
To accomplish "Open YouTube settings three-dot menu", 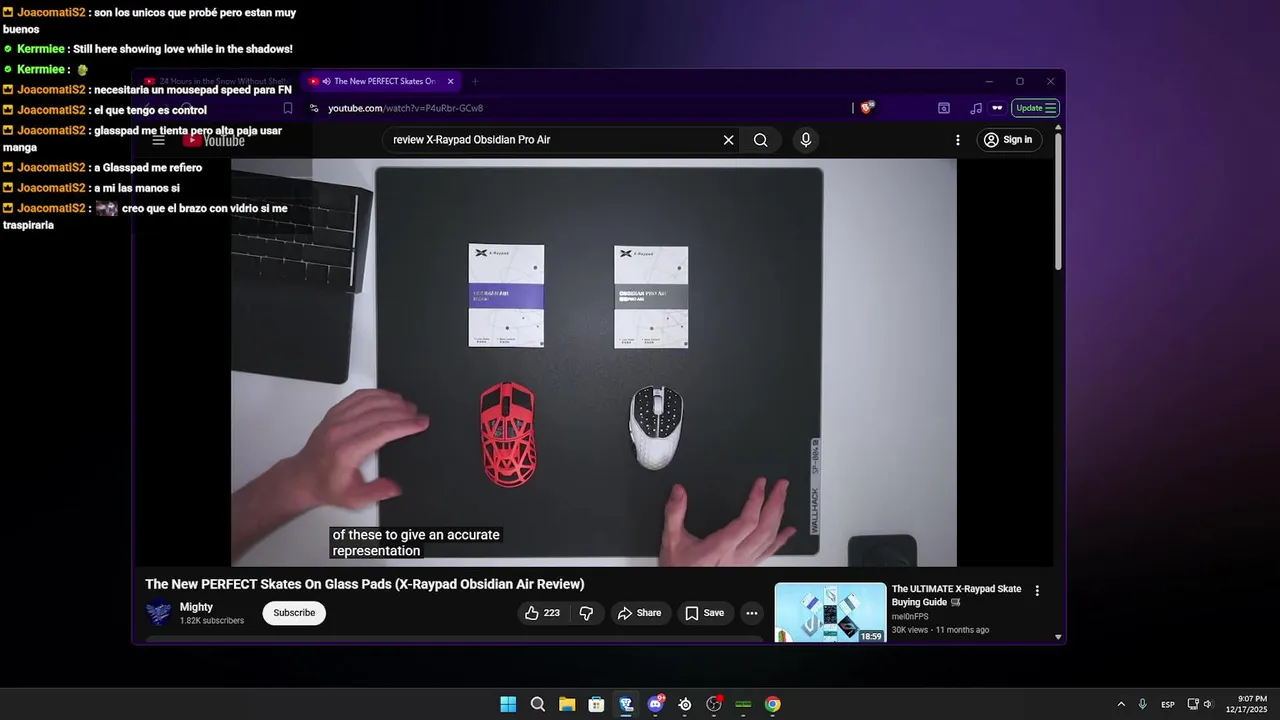I will pos(957,140).
